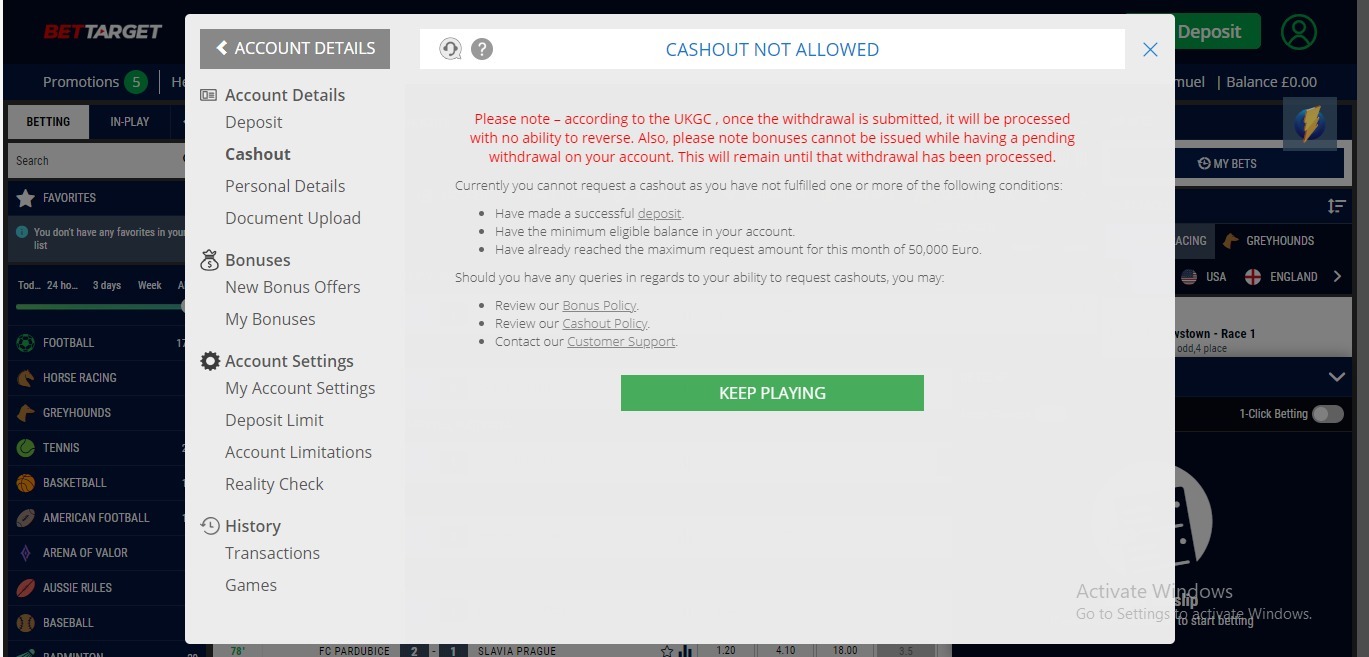Click the Bonuses money bag icon
Image resolution: width=1369 pixels, height=657 pixels.
click(209, 260)
